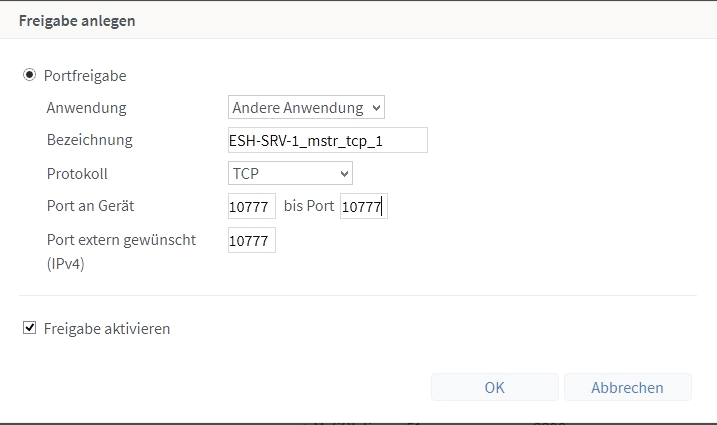Click the Port an Gerät label
Image resolution: width=717 pixels, height=425 pixels.
click(90, 206)
